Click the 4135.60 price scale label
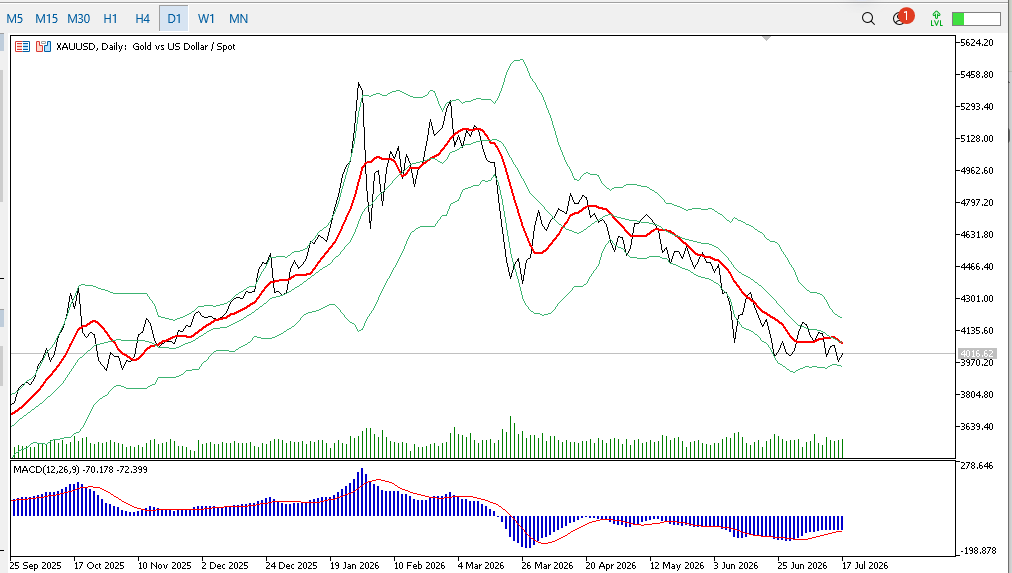 [x=977, y=330]
